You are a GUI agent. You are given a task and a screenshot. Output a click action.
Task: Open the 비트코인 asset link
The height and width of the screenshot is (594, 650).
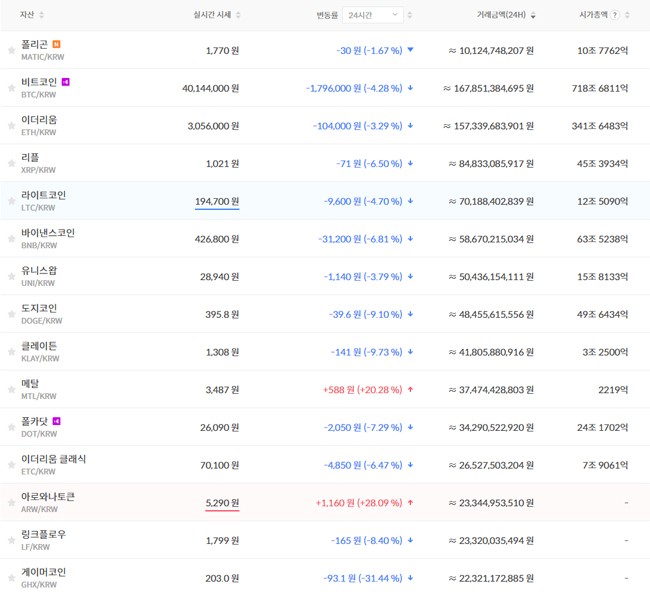39,82
